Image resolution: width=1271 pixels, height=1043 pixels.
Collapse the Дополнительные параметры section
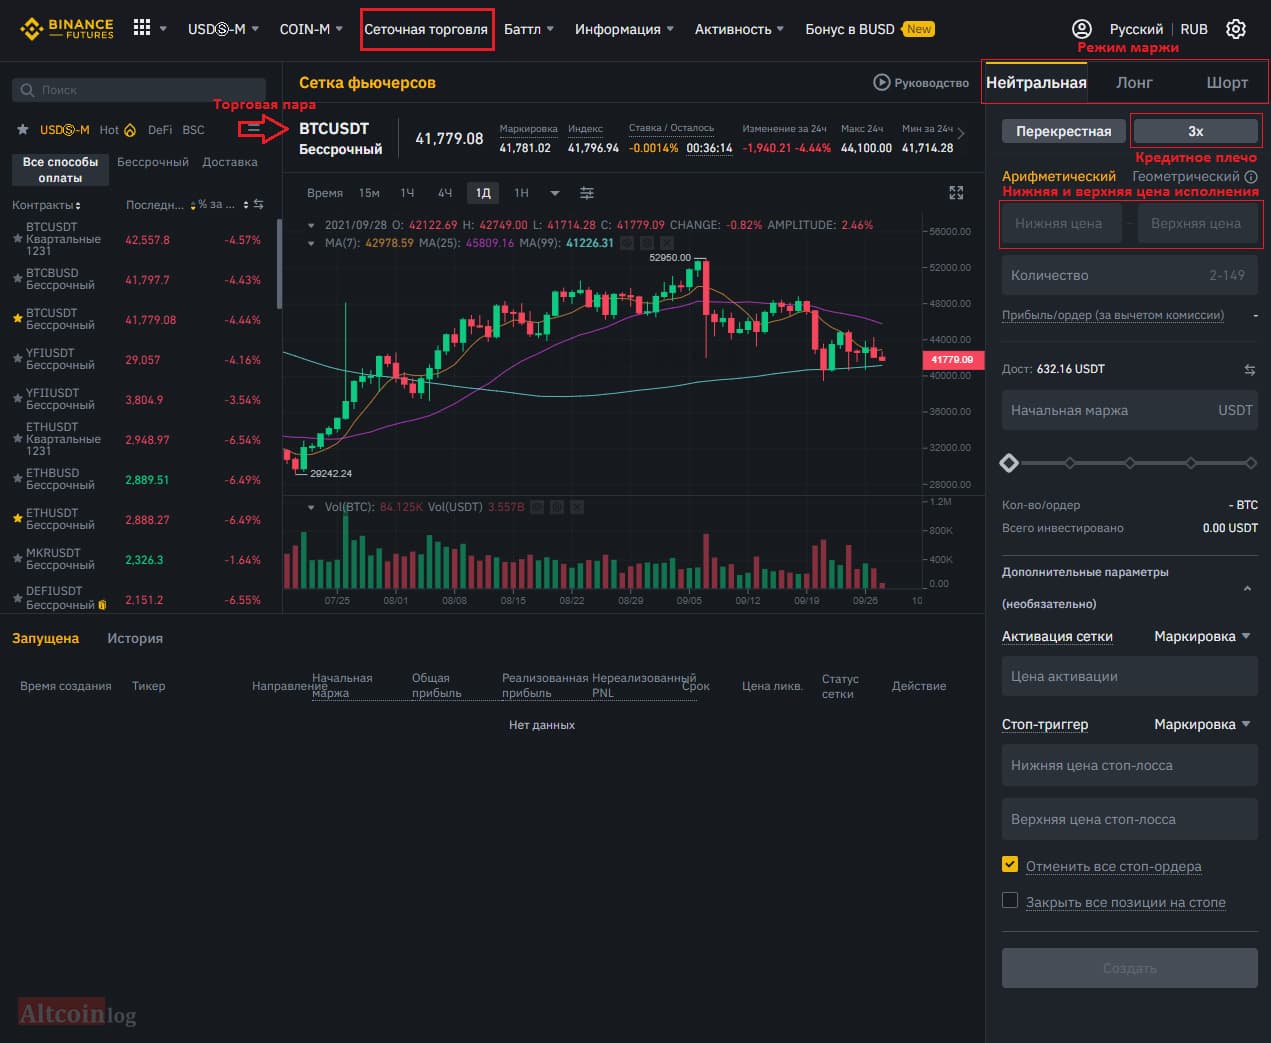pyautogui.click(x=1247, y=588)
